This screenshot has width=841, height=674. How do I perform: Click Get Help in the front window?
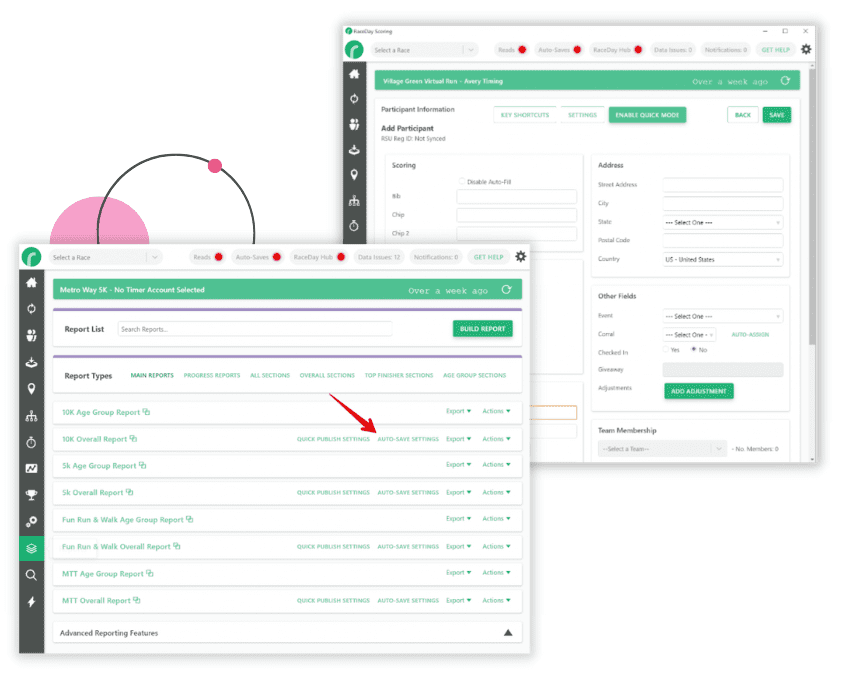489,257
